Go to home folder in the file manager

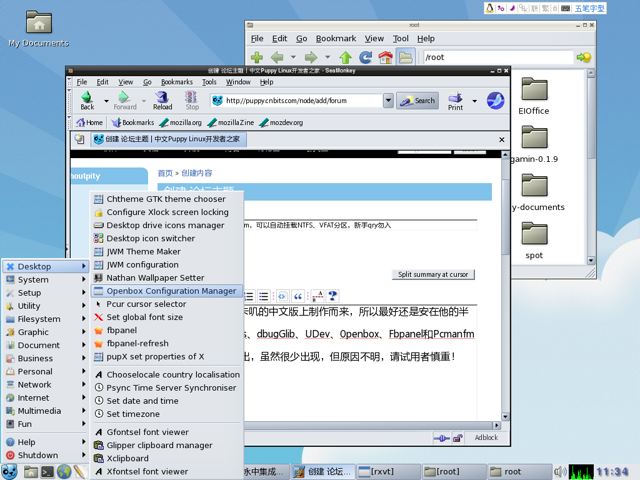coord(385,58)
